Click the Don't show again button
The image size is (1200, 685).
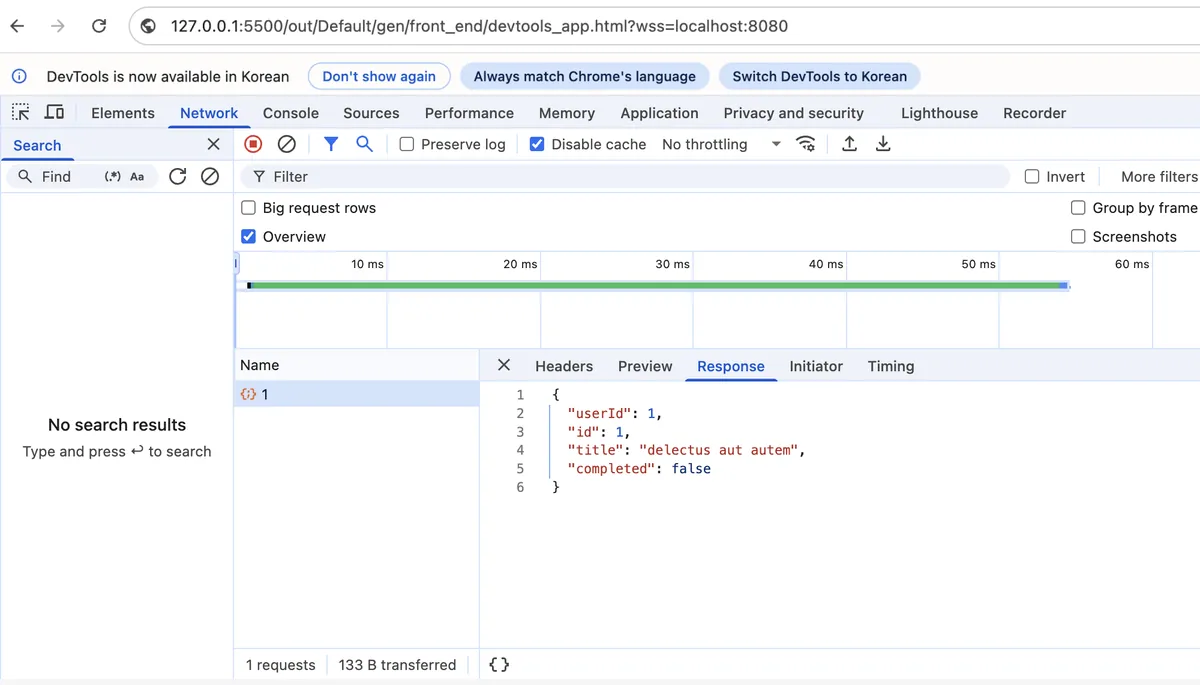point(379,76)
